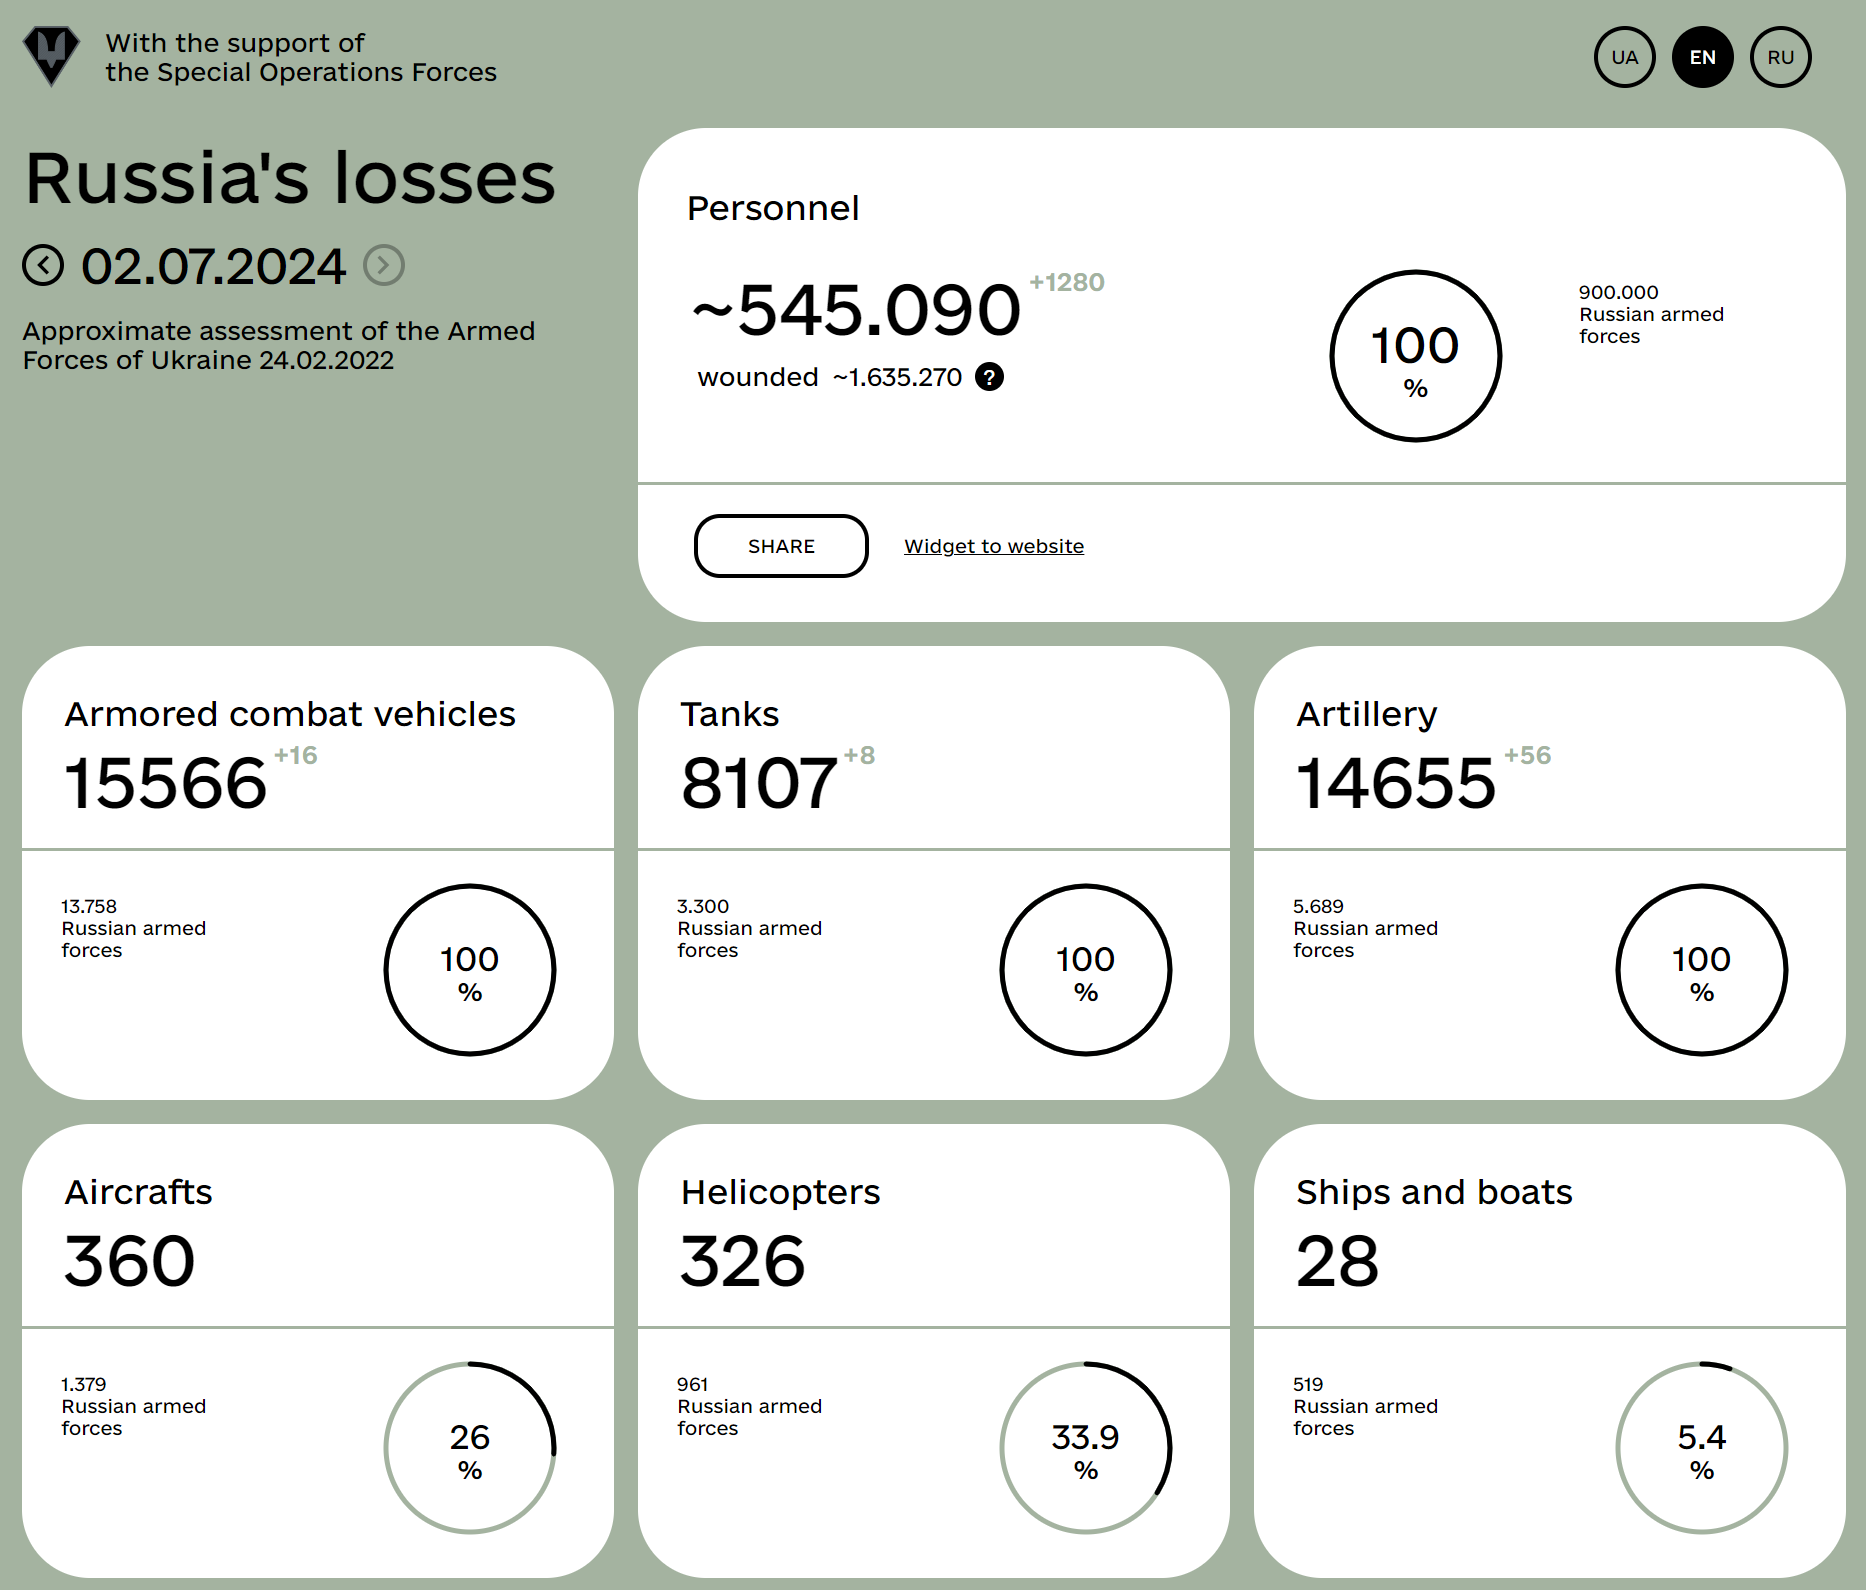This screenshot has height=1590, width=1866.
Task: Open the Widget to website link
Action: (x=993, y=546)
